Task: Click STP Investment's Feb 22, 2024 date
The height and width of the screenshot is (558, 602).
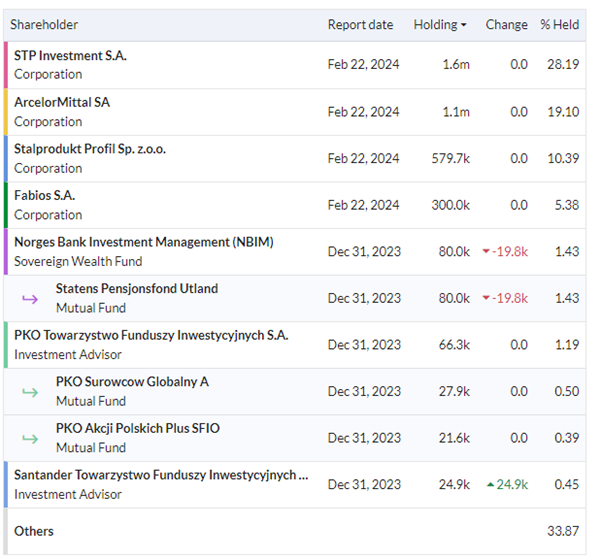Action: (363, 65)
